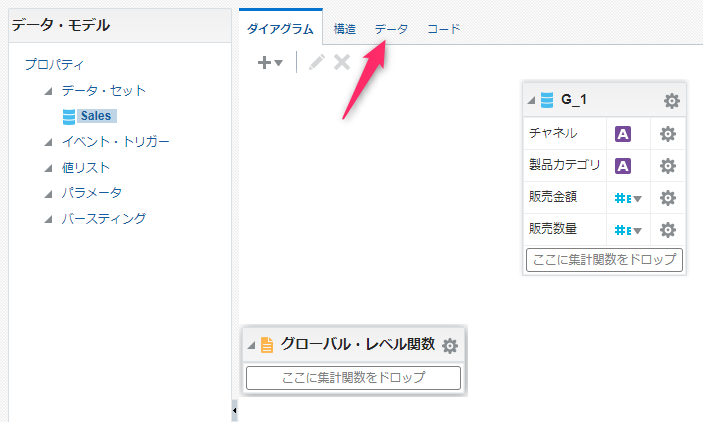Open the plus add-new dropdown in toolbar

pos(270,63)
